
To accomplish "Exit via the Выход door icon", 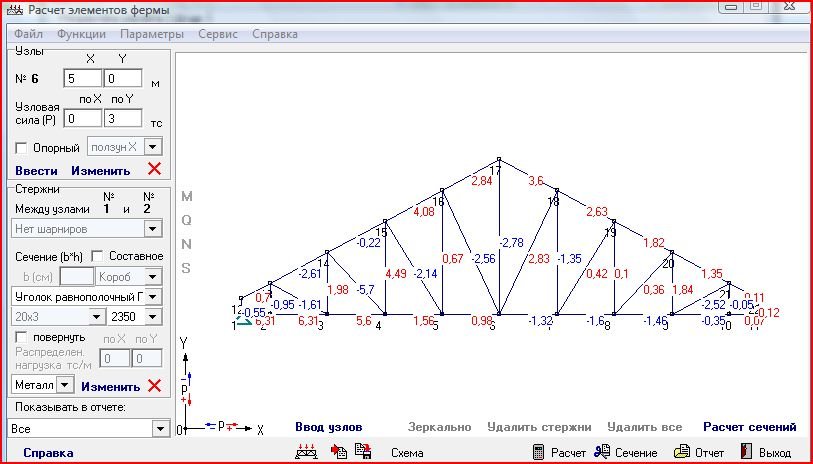I will (766, 452).
